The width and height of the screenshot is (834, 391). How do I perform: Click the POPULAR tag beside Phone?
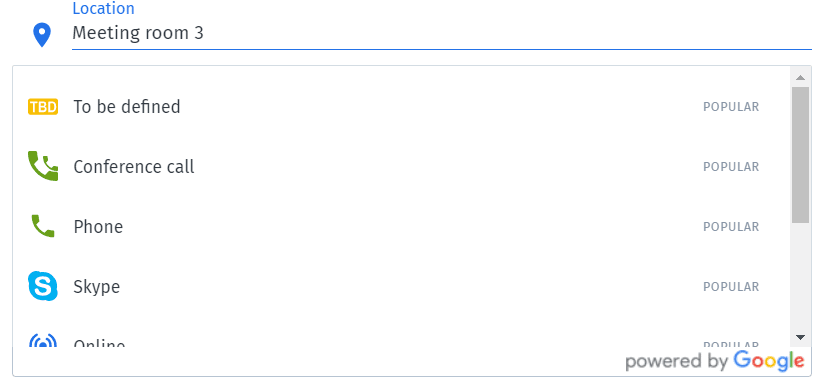point(731,227)
